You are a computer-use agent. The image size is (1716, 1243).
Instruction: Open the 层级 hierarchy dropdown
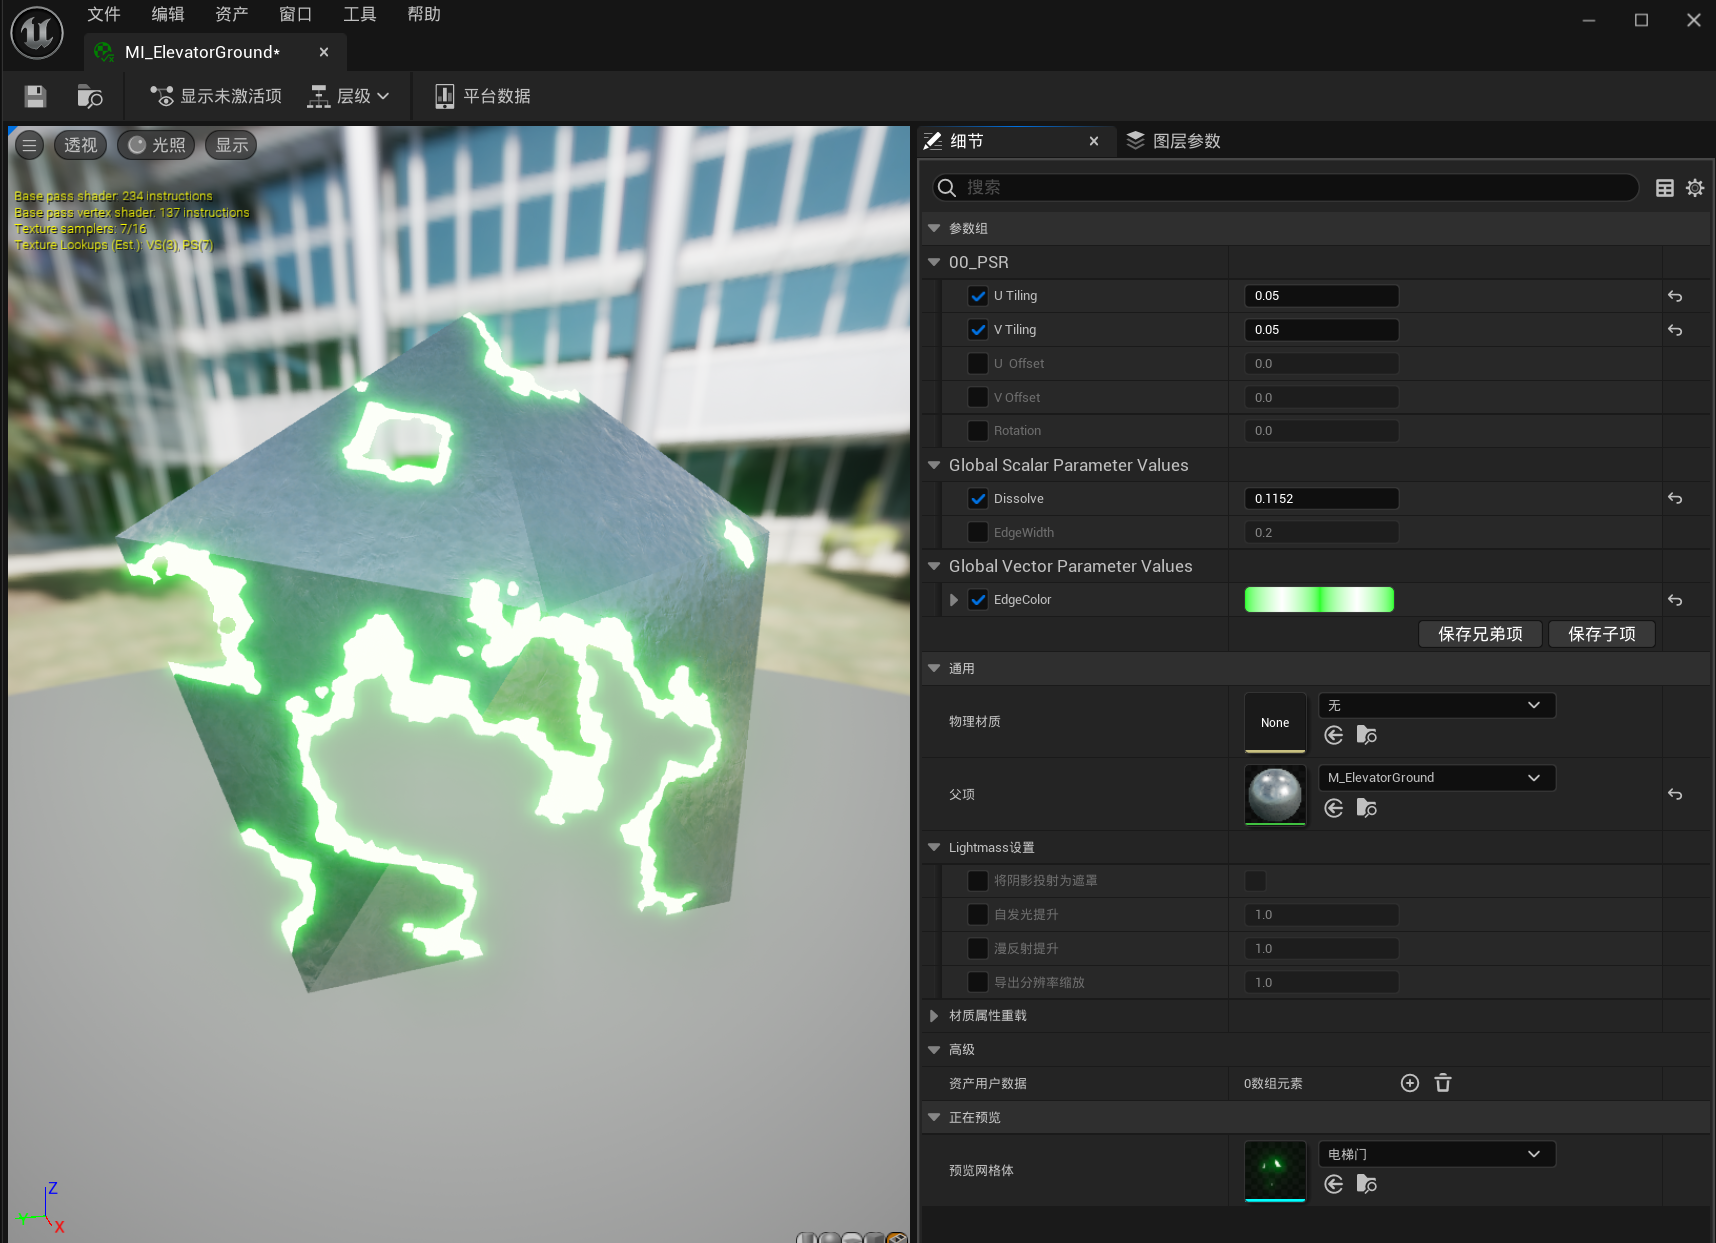click(349, 96)
